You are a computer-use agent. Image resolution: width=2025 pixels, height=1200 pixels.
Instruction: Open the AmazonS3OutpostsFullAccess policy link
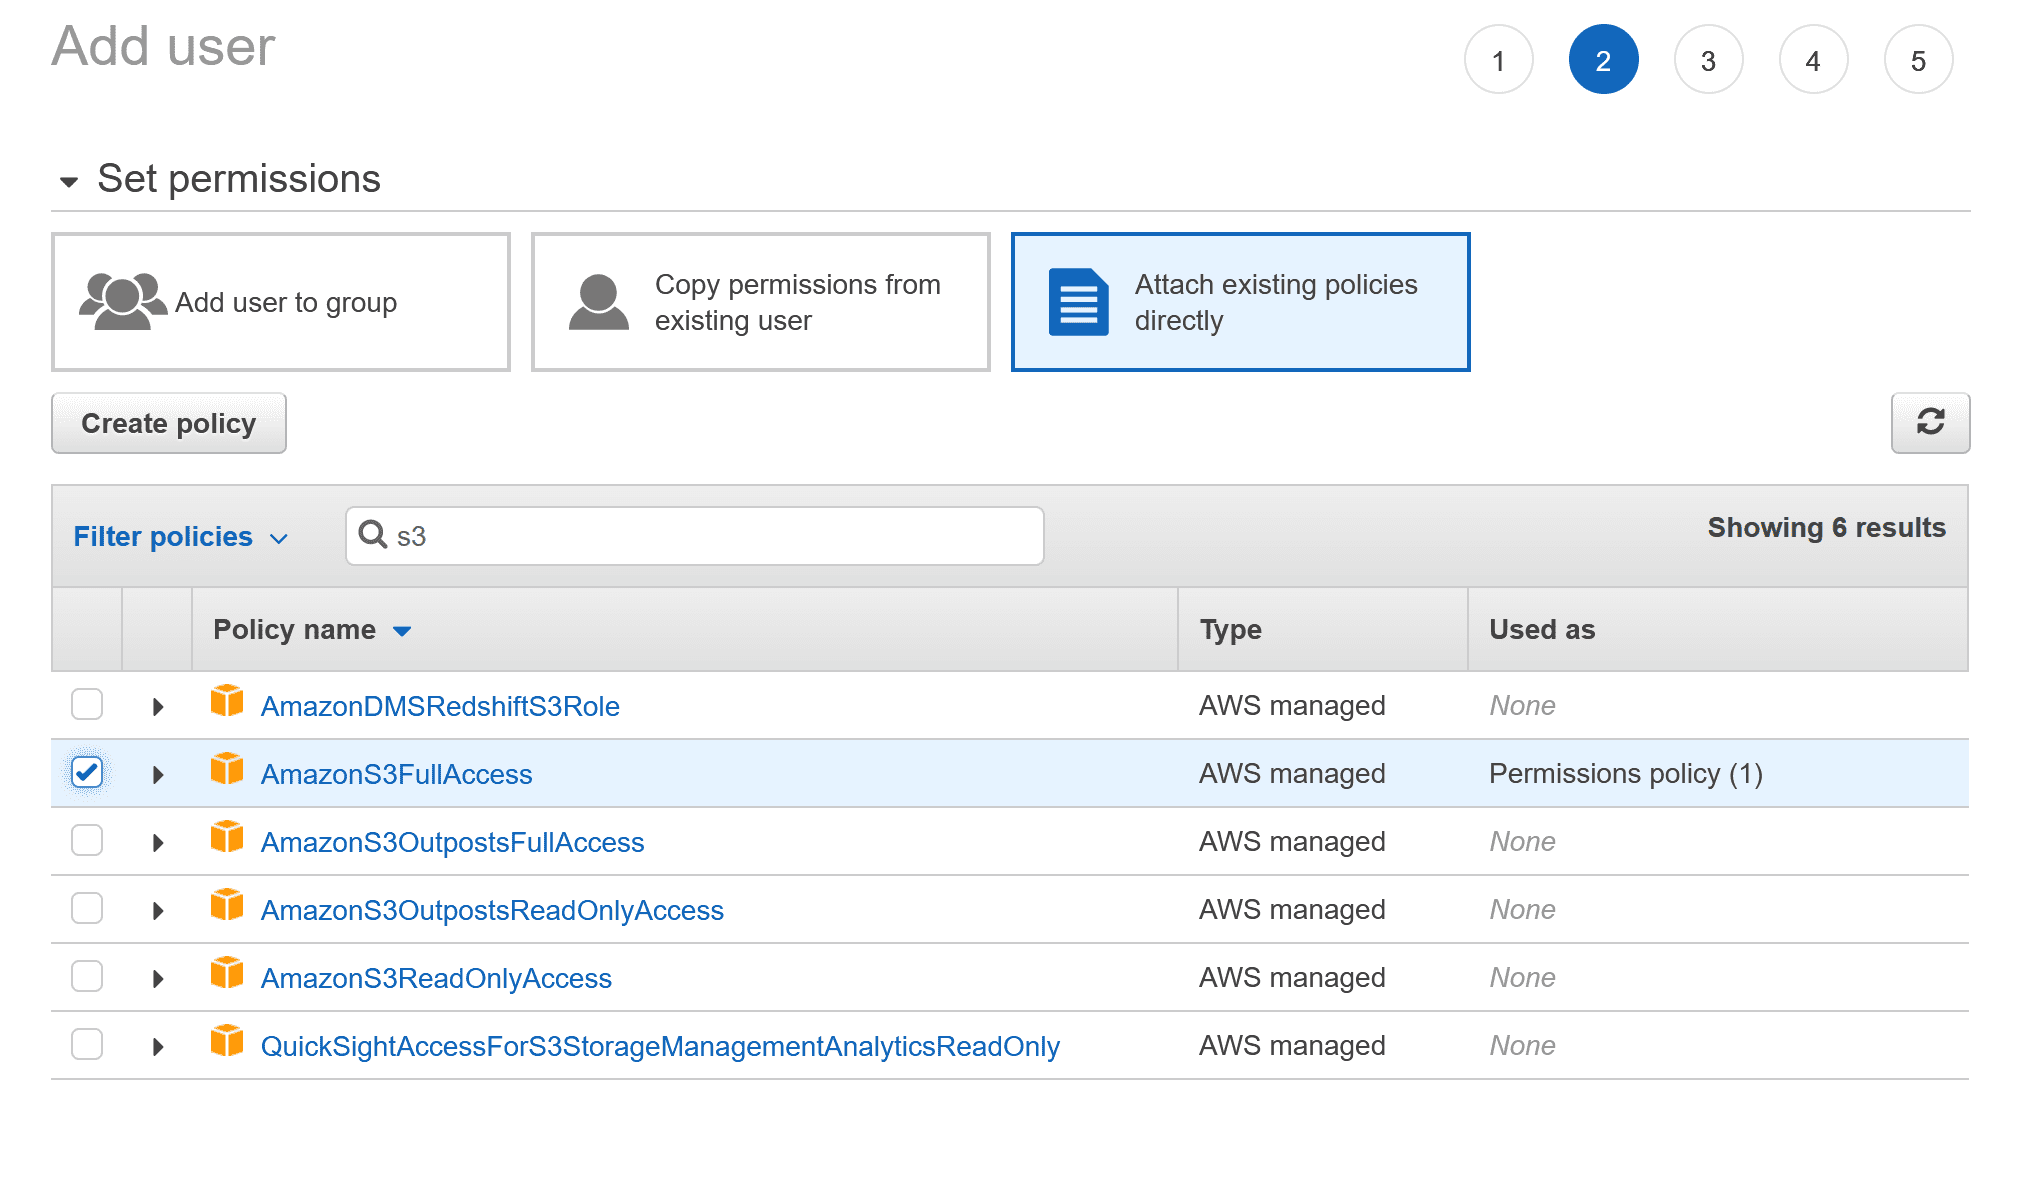point(452,842)
